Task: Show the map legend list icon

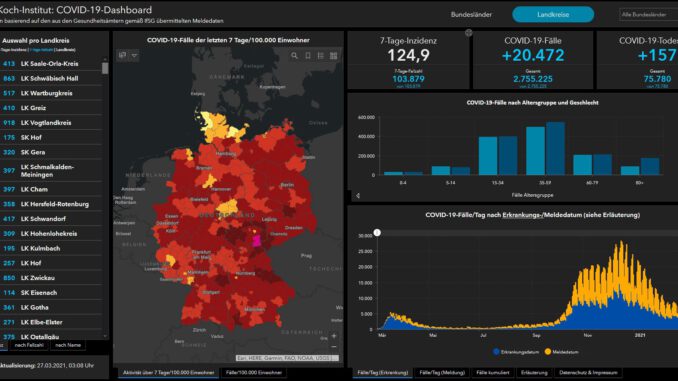Action: point(320,56)
